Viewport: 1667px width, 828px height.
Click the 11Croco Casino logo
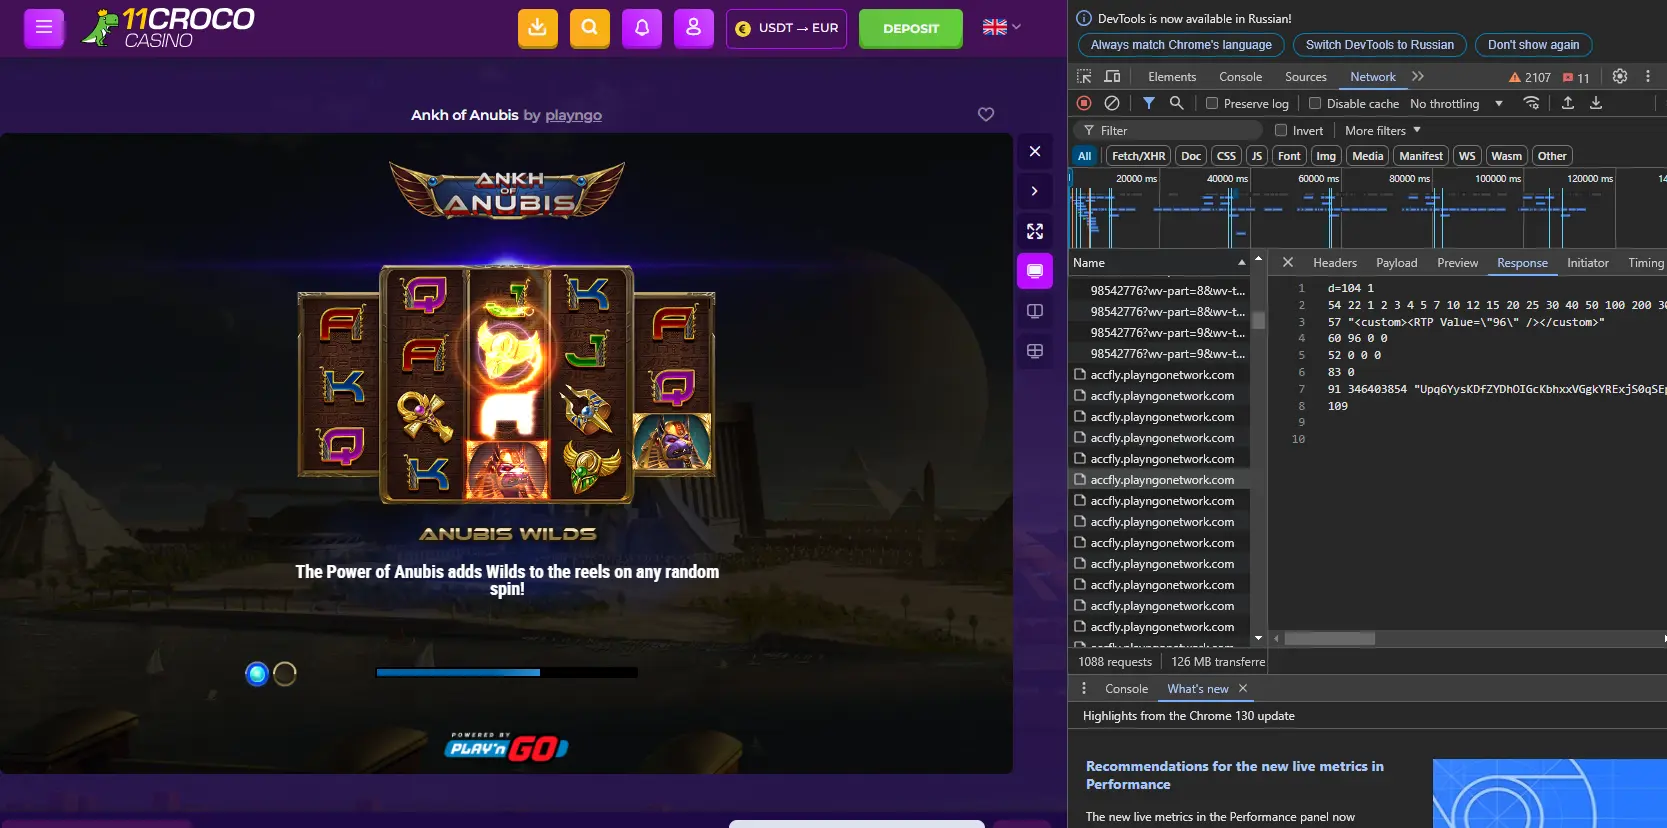point(168,28)
